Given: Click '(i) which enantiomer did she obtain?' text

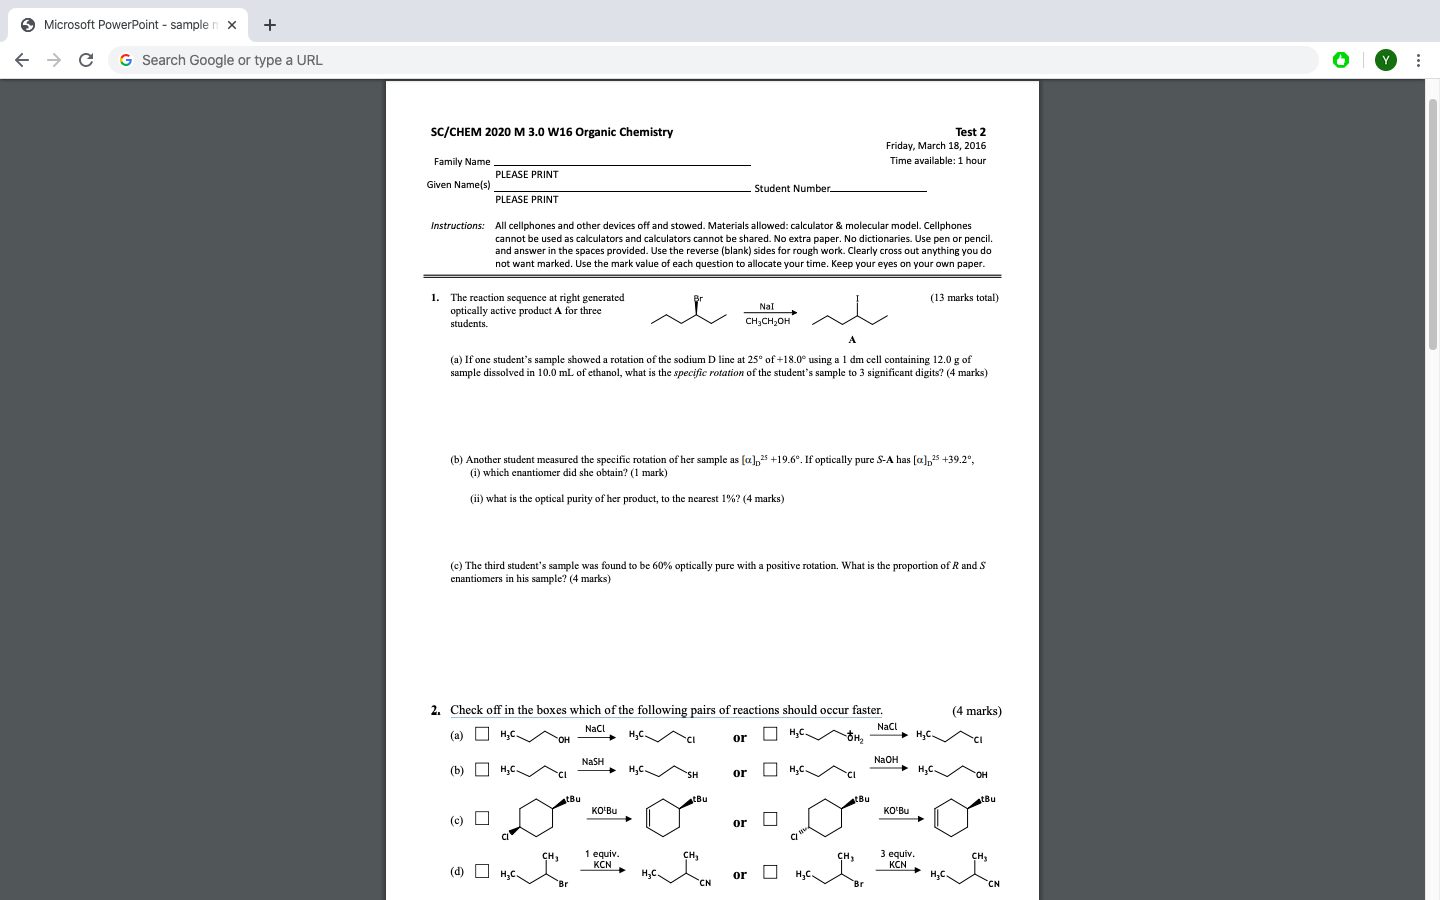Looking at the screenshot, I should [x=568, y=473].
